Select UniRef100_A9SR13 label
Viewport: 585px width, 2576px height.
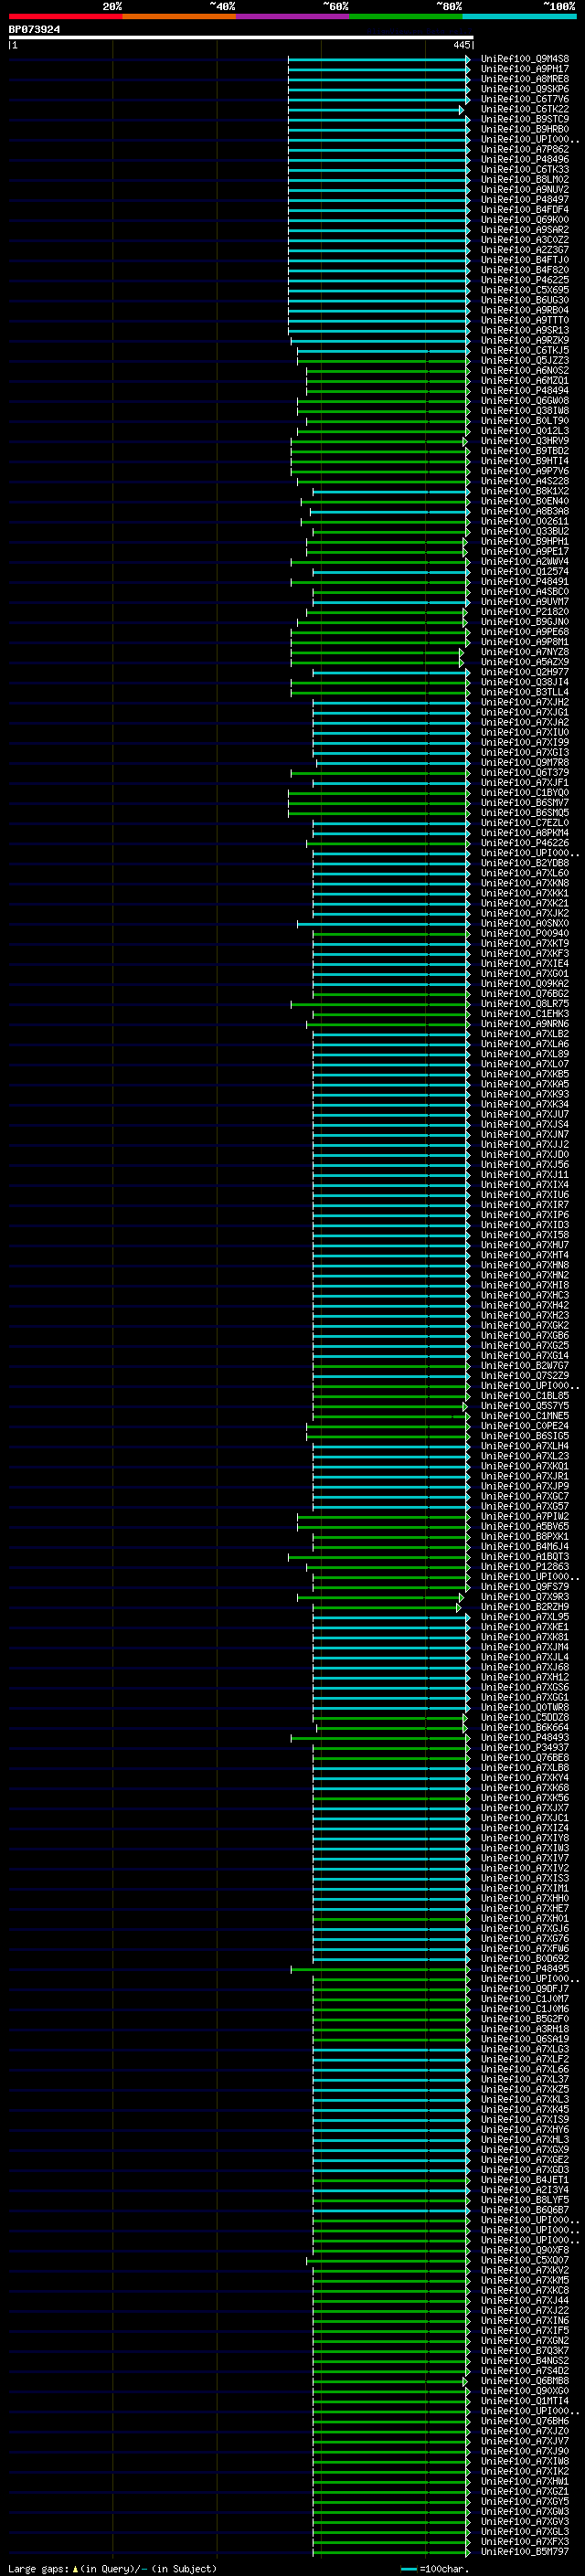click(x=525, y=330)
